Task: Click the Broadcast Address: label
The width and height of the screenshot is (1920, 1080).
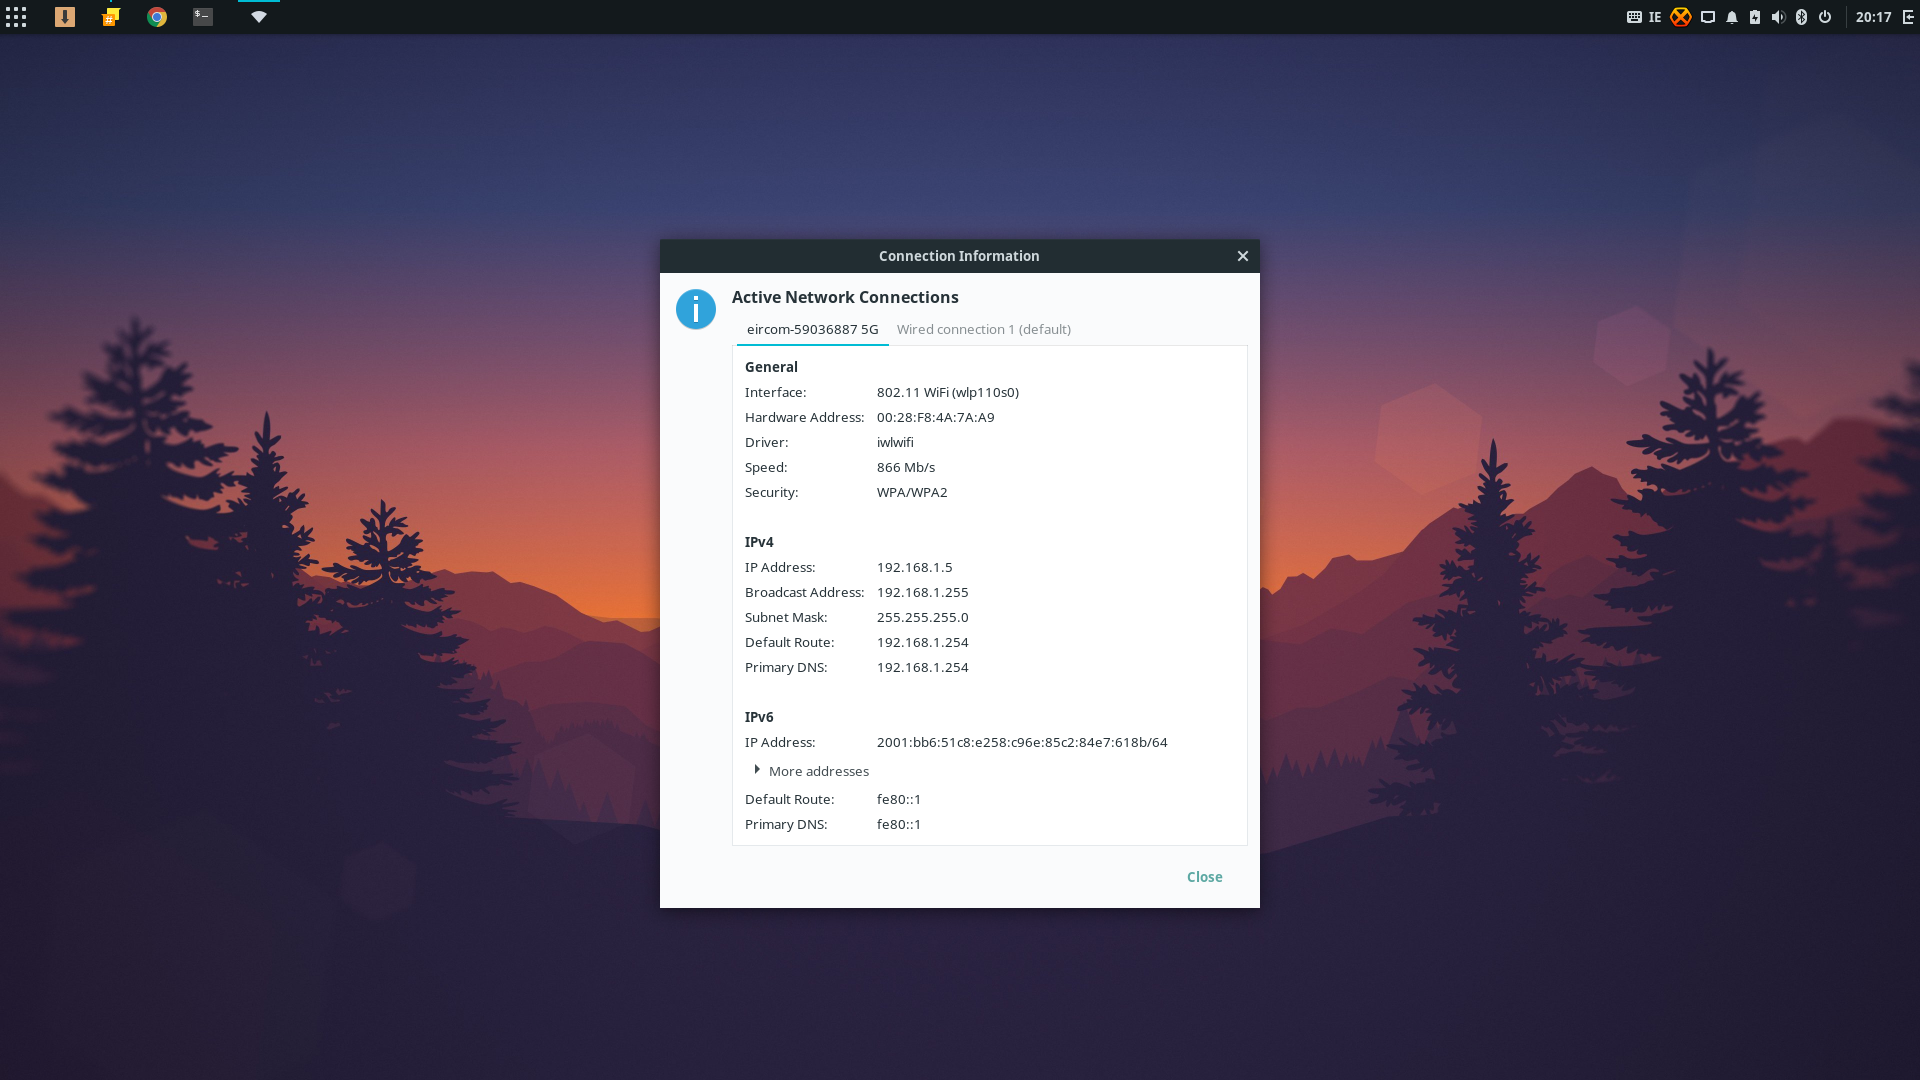Action: 805,592
